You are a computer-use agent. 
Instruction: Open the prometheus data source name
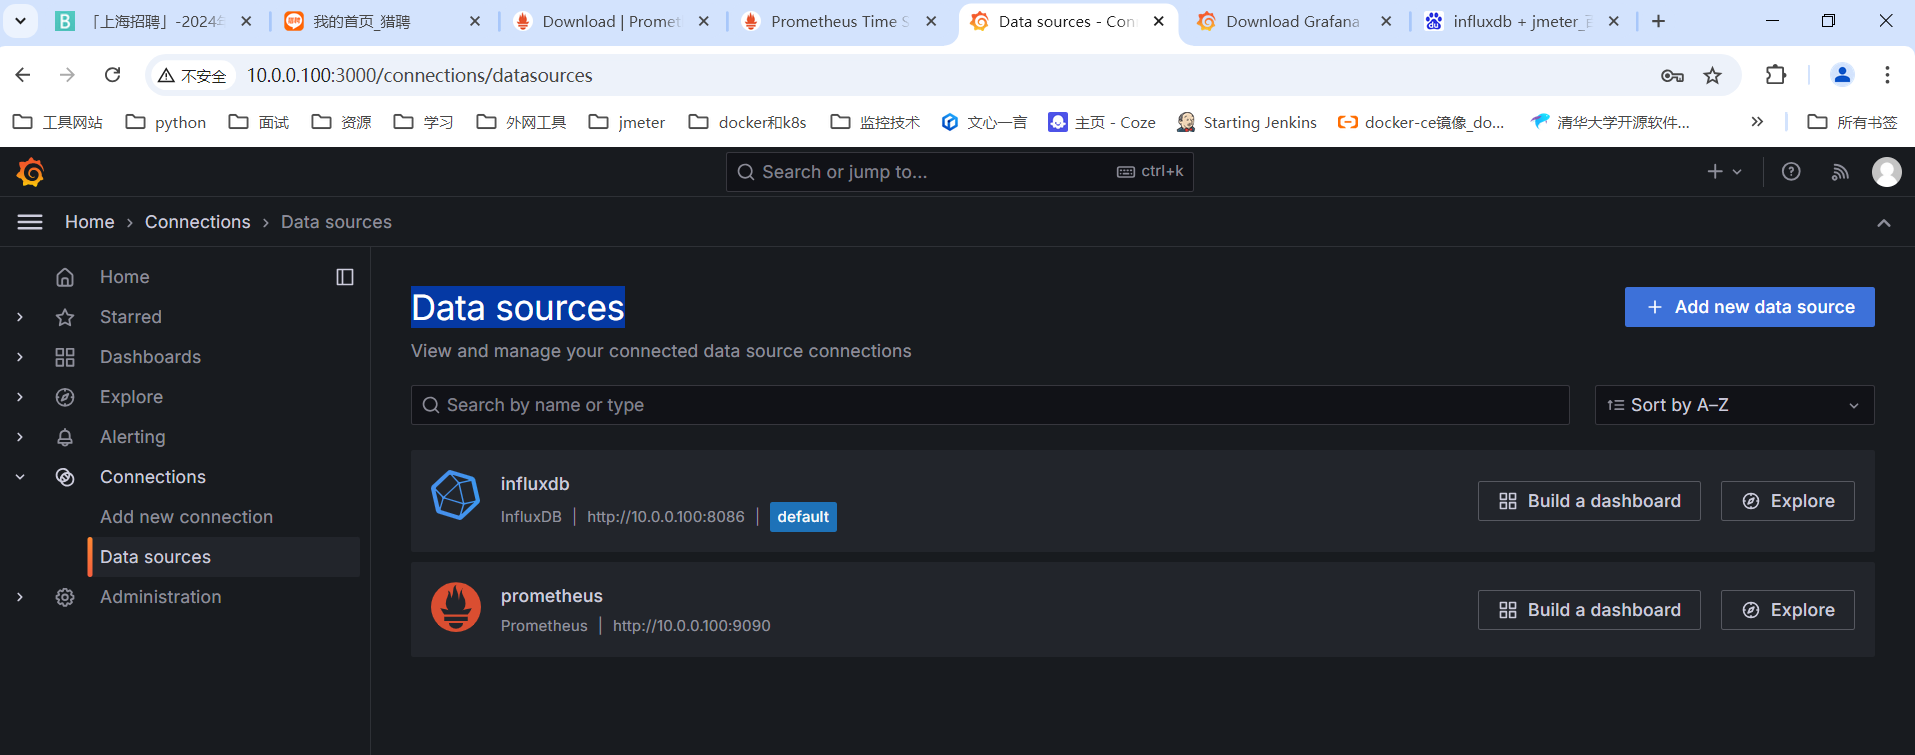[552, 596]
